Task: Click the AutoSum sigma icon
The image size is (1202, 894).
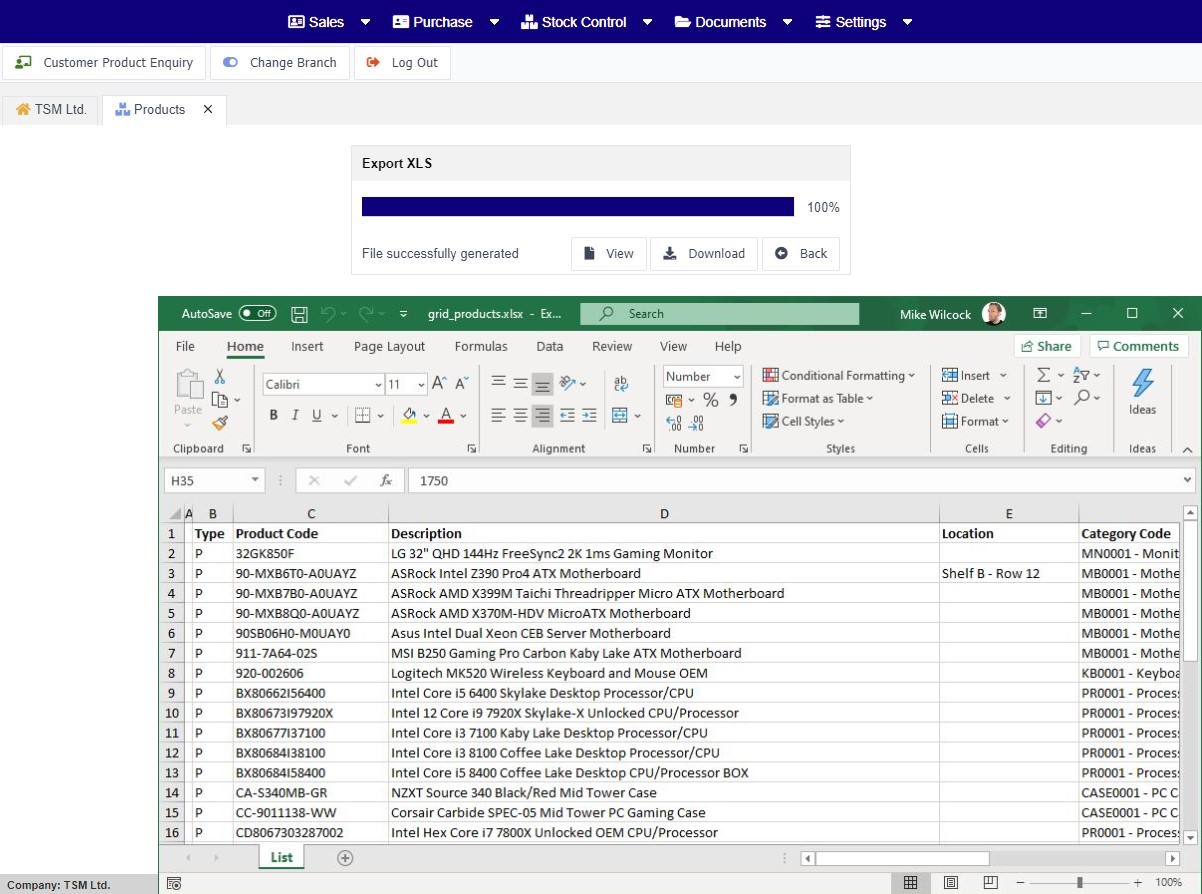Action: [x=1044, y=375]
